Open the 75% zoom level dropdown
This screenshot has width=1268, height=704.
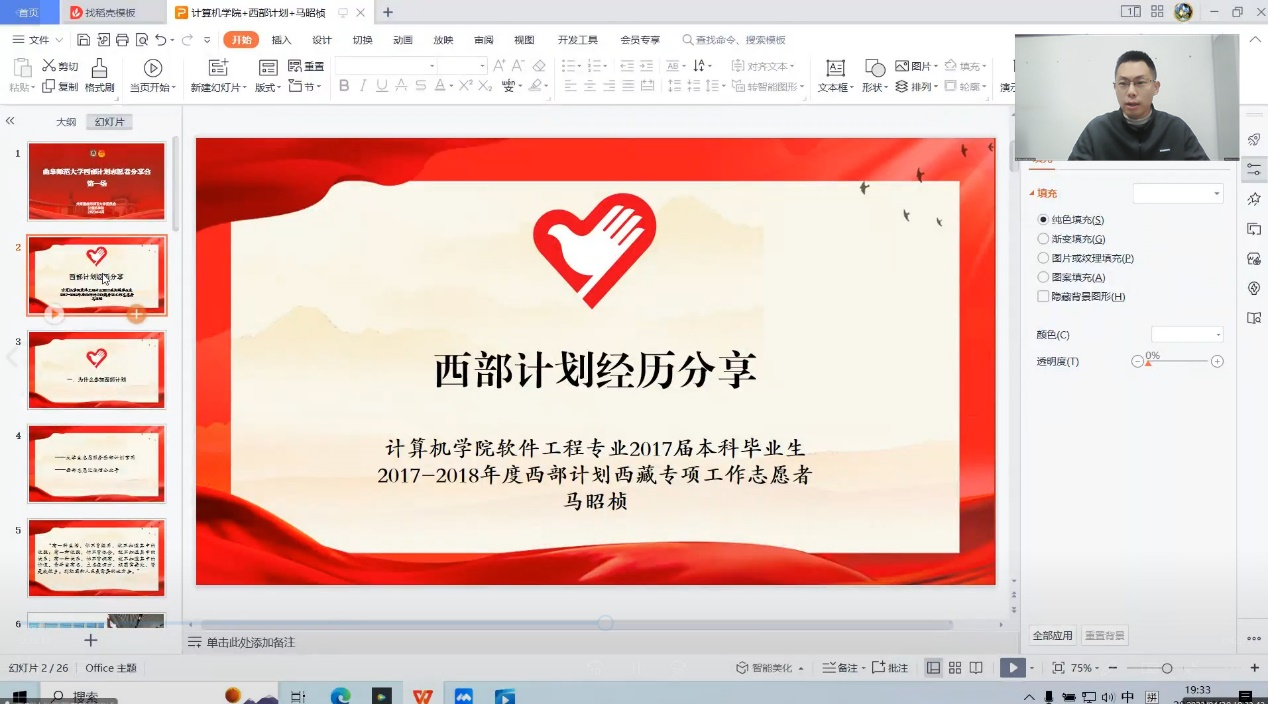(1086, 668)
